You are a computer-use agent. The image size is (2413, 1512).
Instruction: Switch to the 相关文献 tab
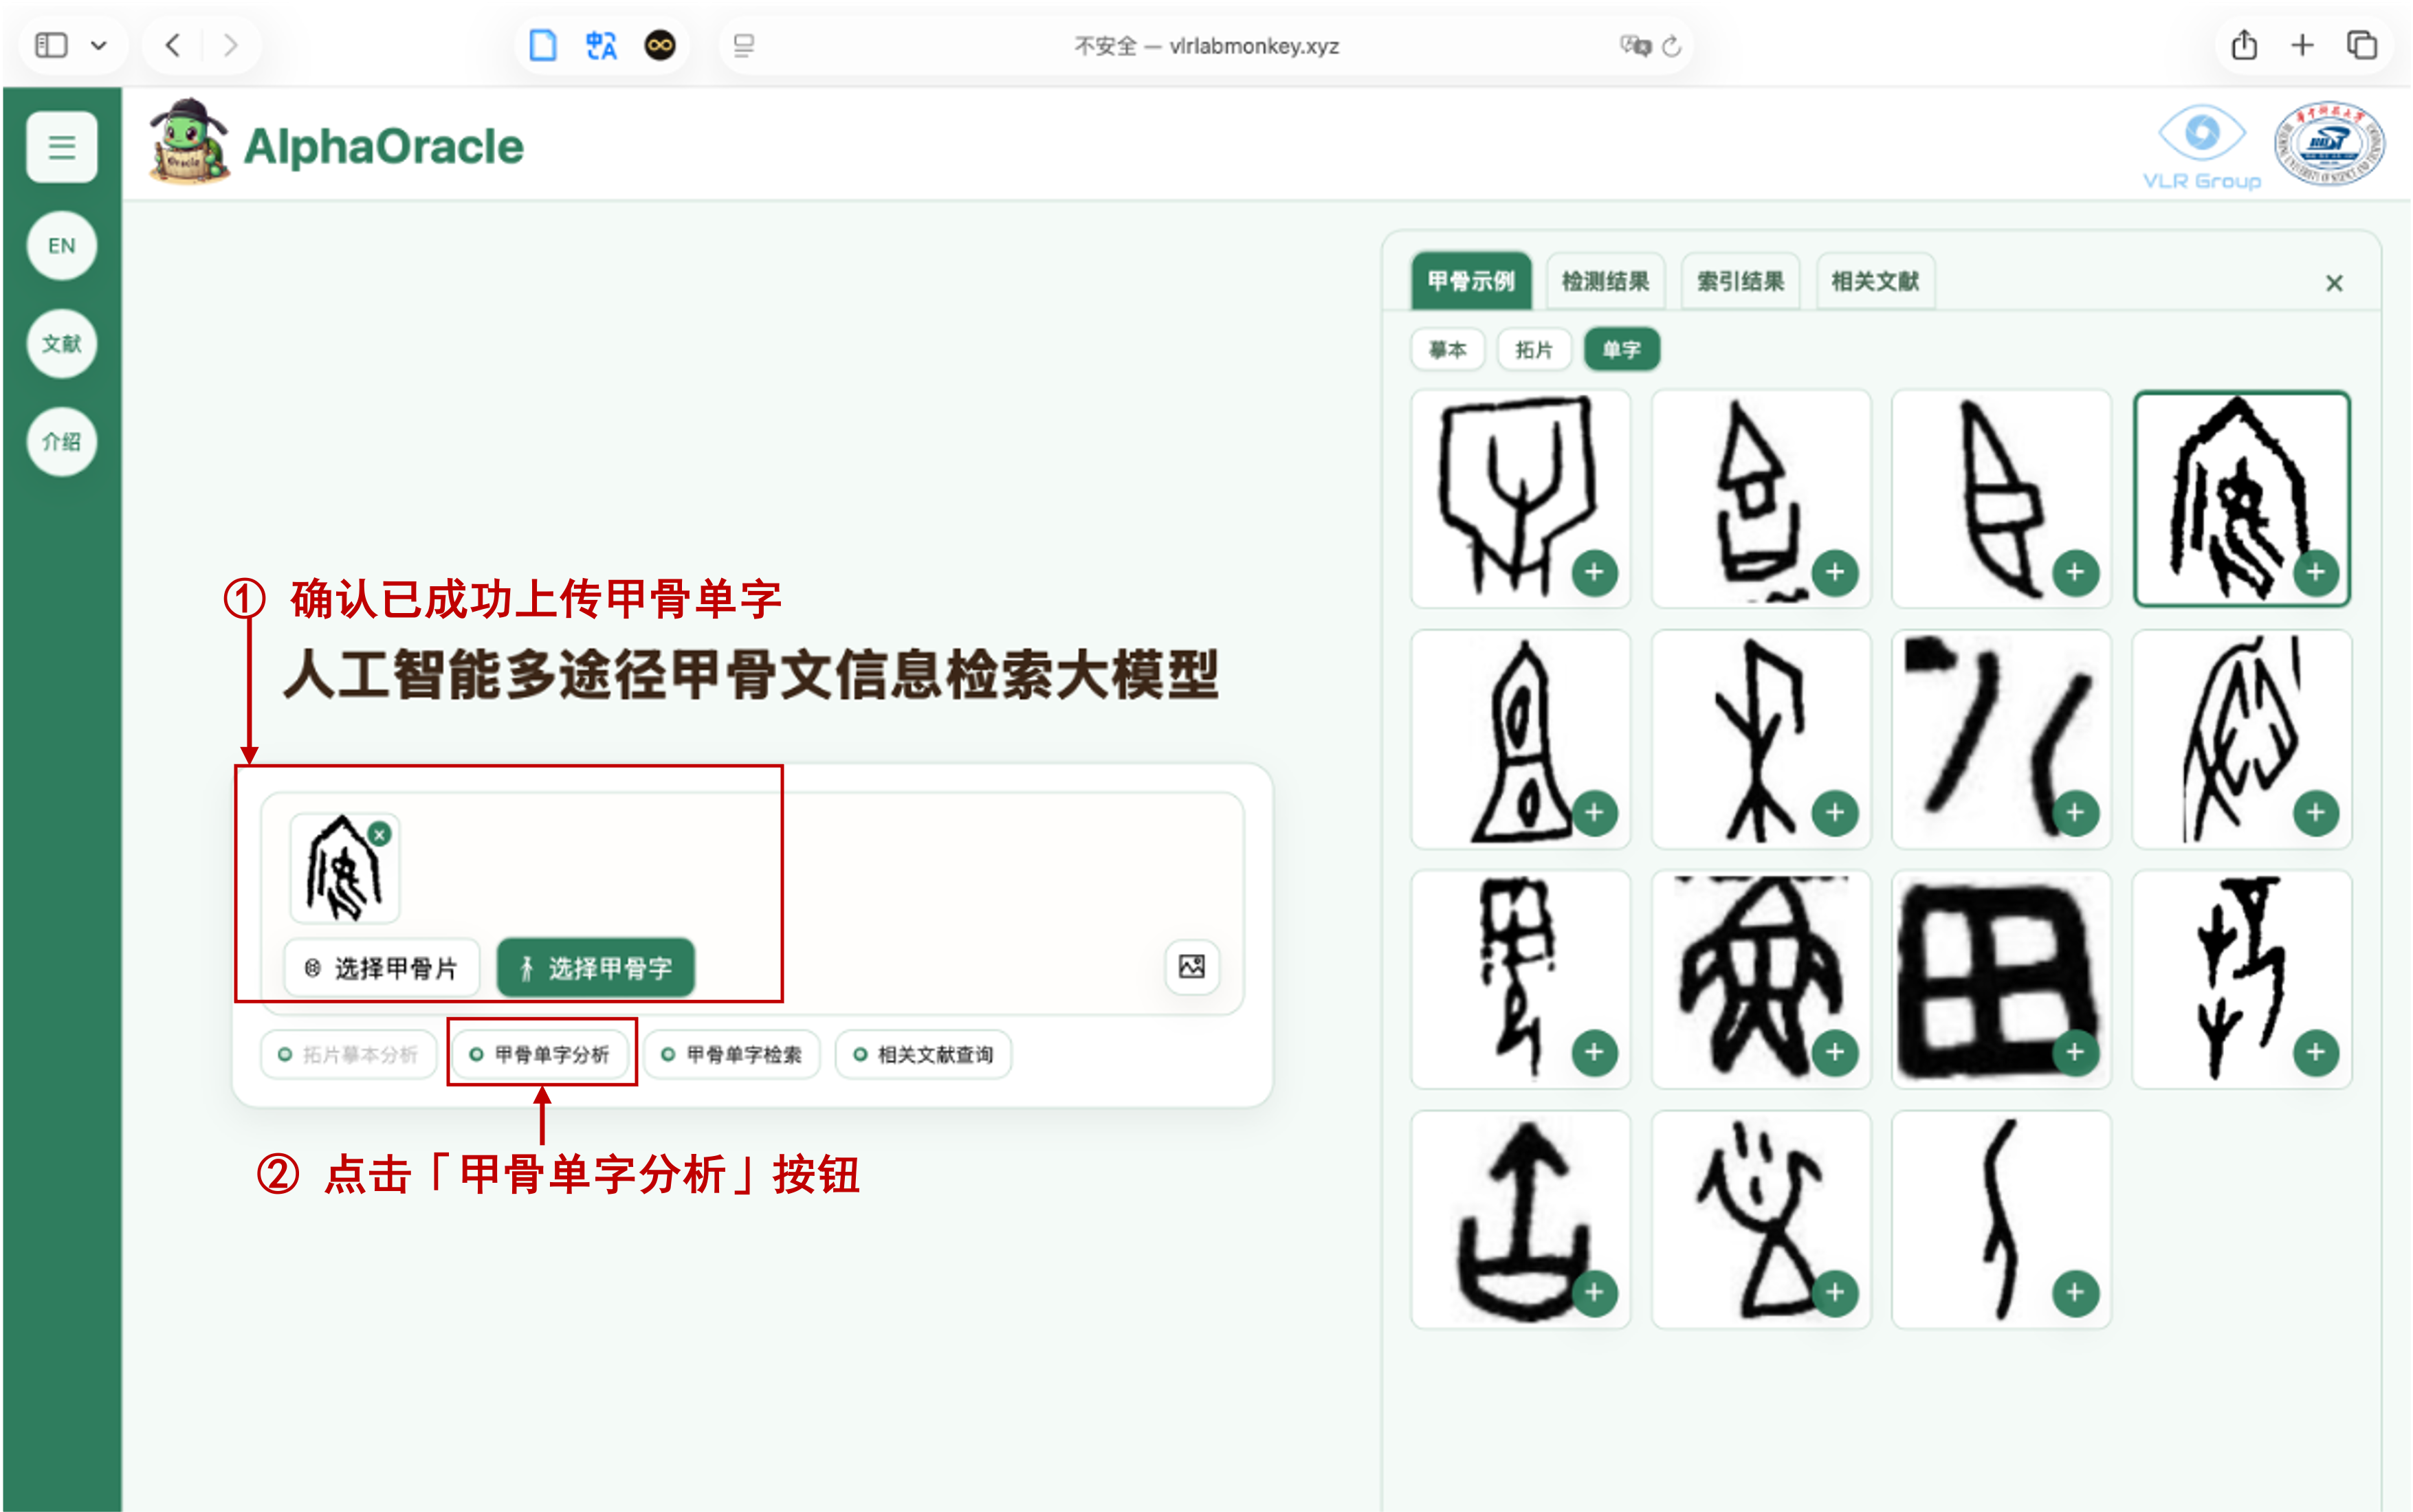click(x=1875, y=281)
